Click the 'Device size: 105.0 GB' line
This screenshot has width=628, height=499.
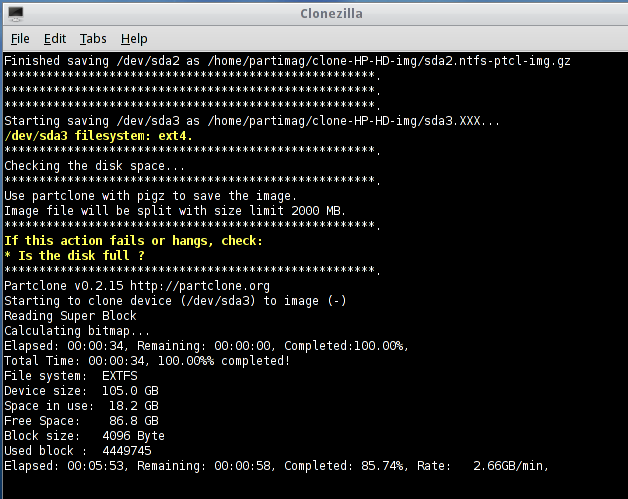(81, 391)
